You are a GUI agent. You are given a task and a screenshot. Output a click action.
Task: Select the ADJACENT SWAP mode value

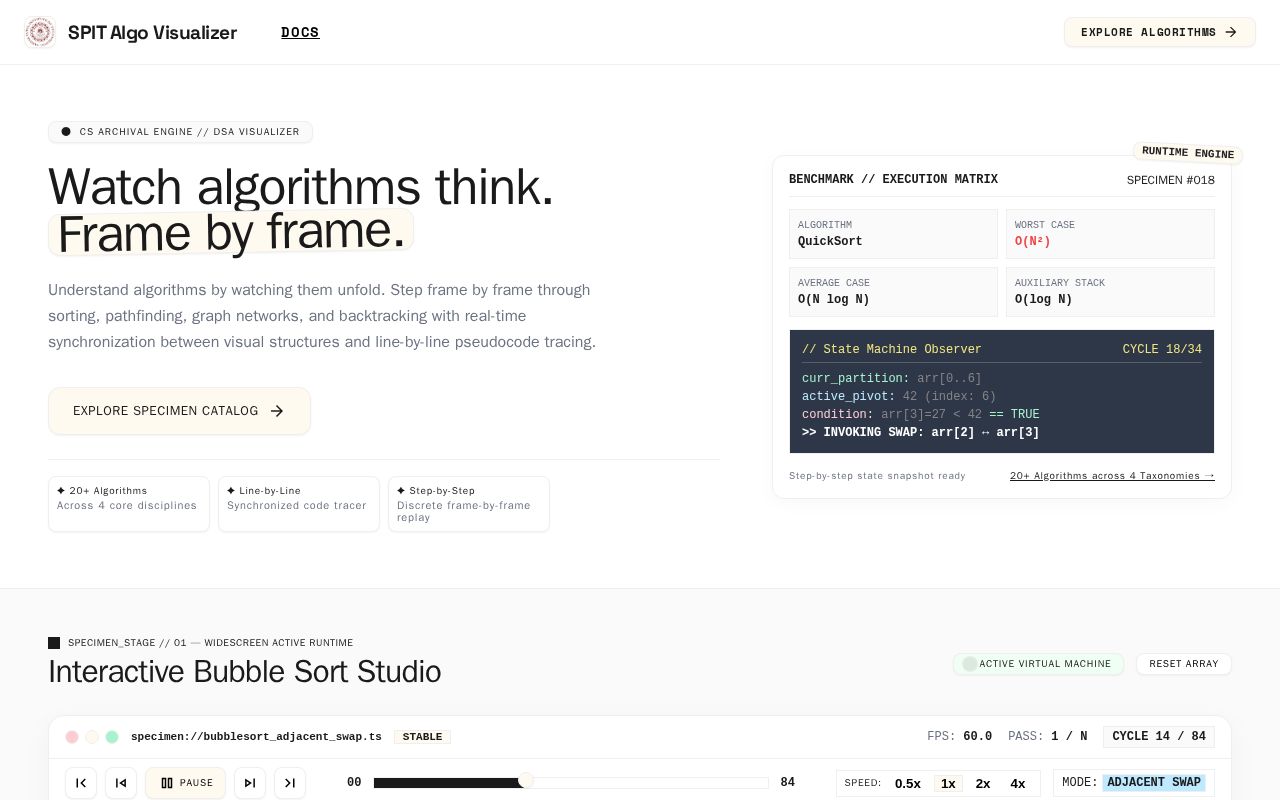coord(1154,782)
